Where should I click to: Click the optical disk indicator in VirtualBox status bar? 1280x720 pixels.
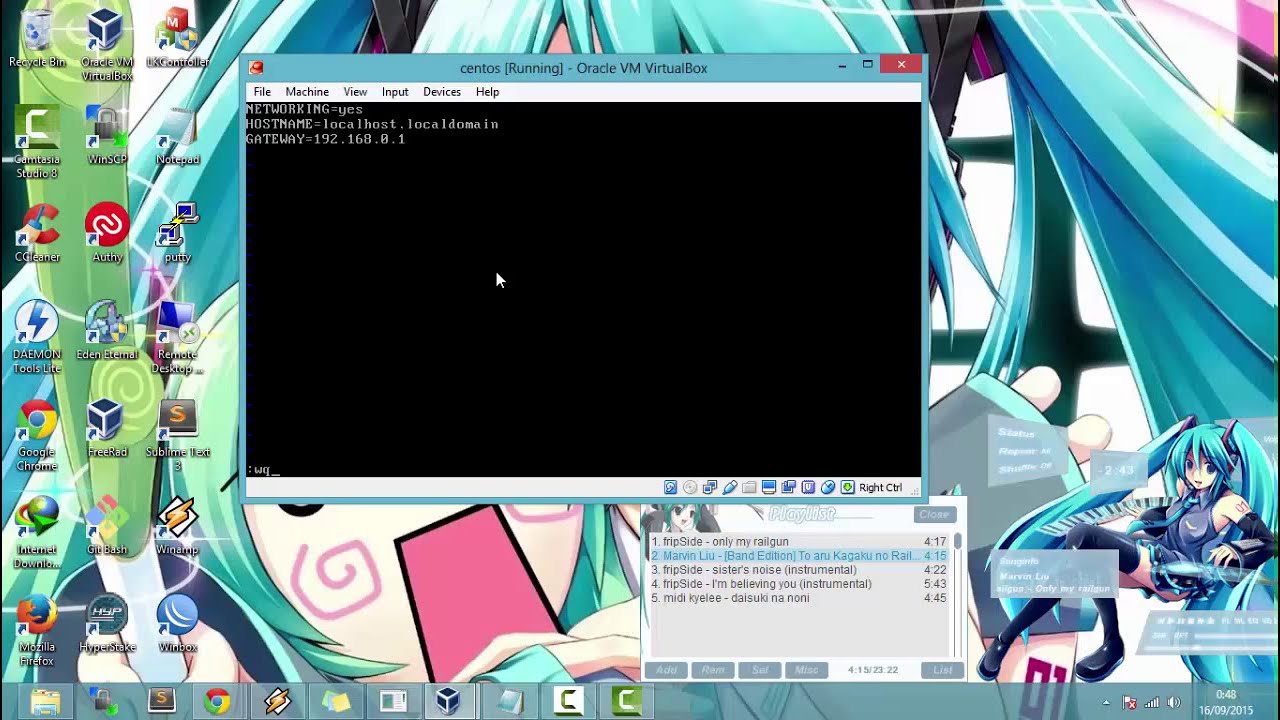(690, 487)
